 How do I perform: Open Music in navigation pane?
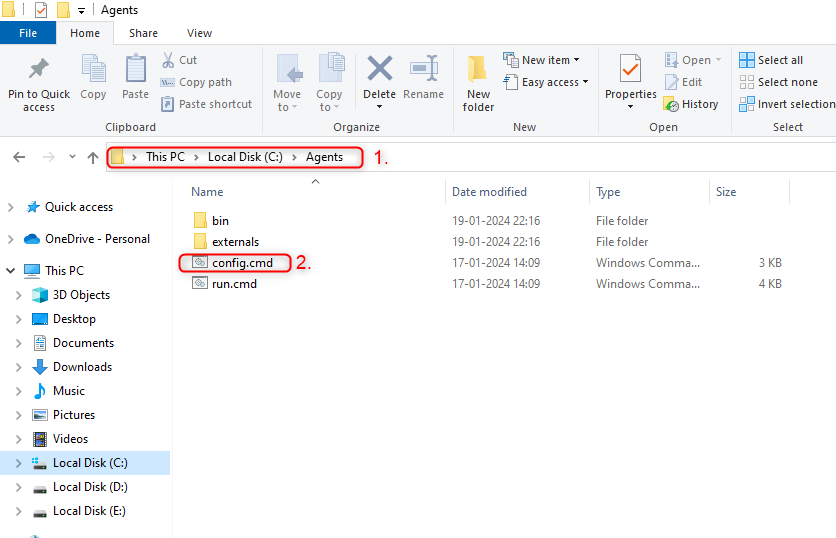69,391
